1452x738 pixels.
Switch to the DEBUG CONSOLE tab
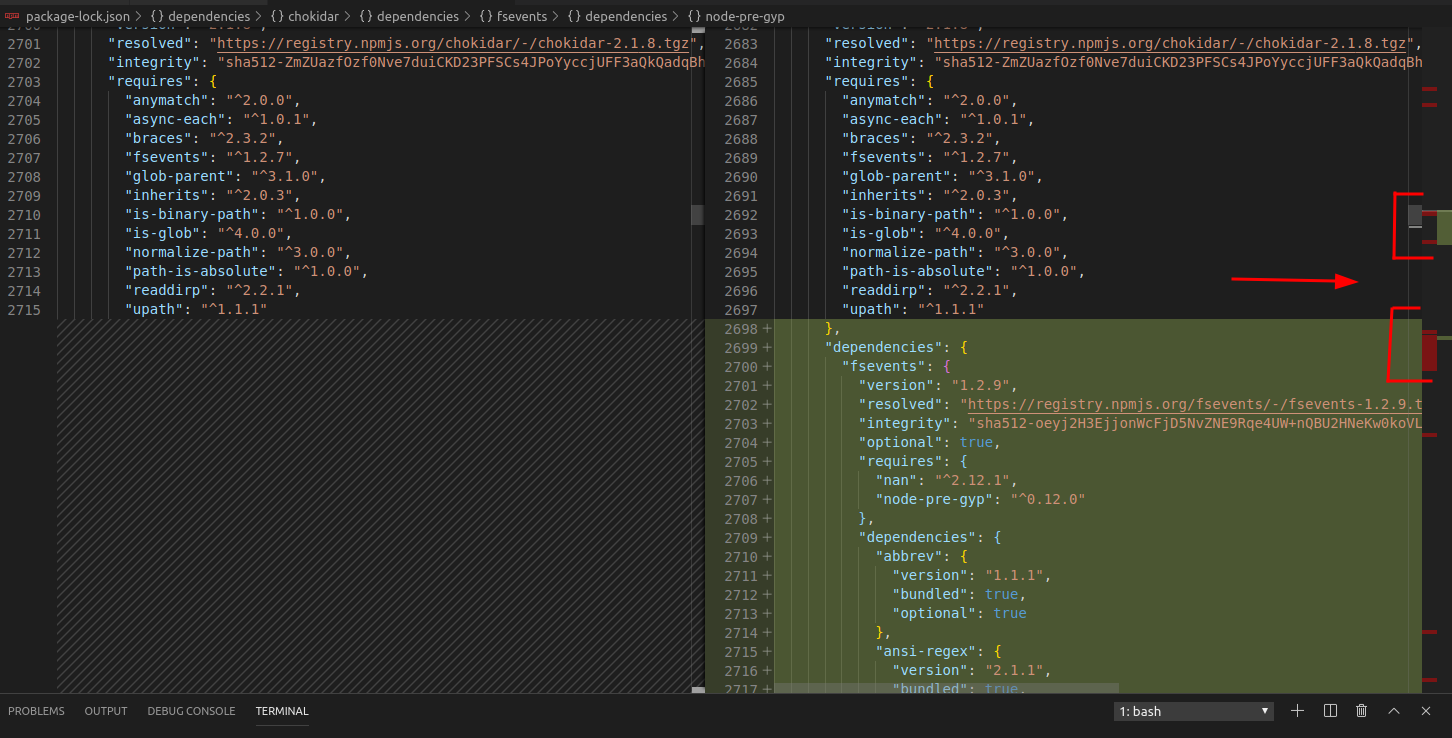191,711
